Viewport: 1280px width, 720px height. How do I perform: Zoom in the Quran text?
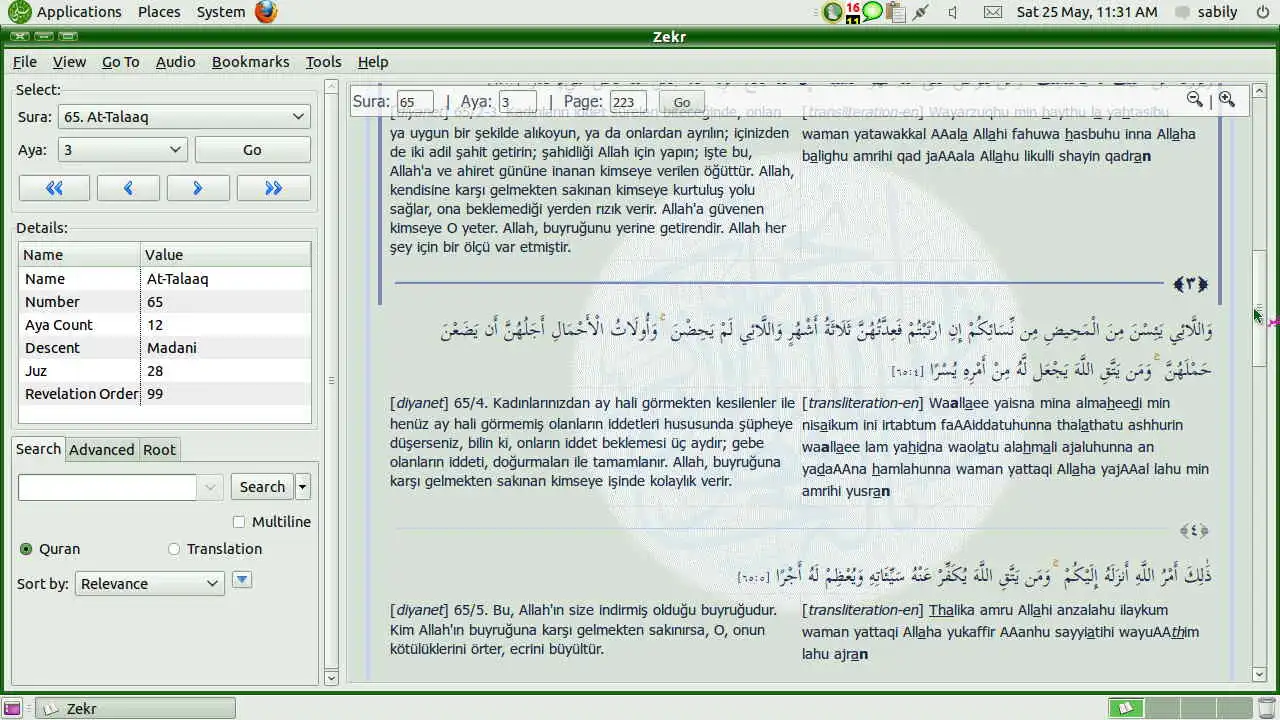[1227, 99]
